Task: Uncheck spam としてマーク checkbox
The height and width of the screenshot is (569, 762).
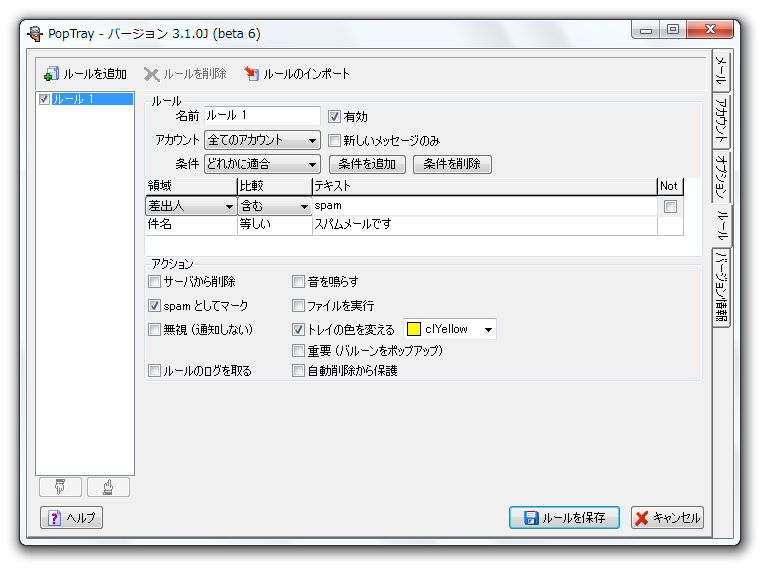Action: pyautogui.click(x=154, y=306)
